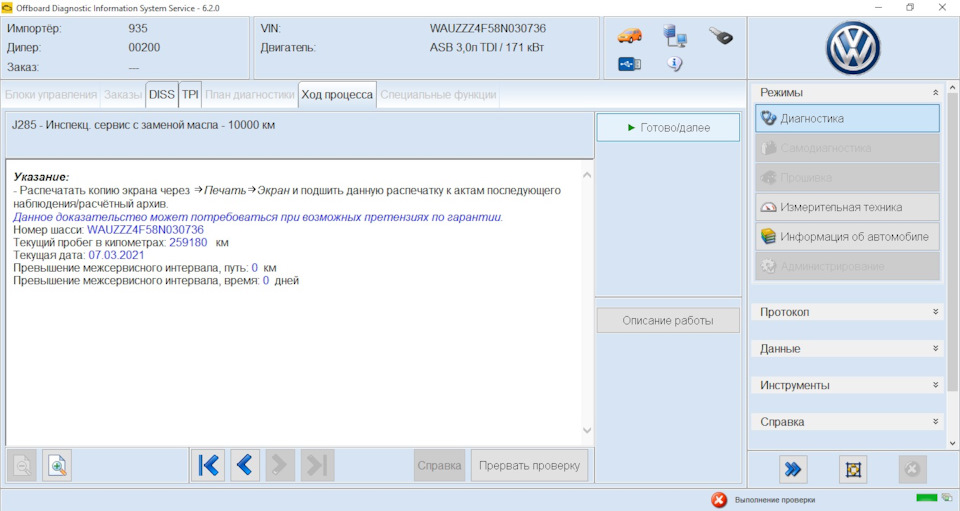Screen dimensions: 960x511
Task: Jump to first step arrow button
Action: click(208, 466)
